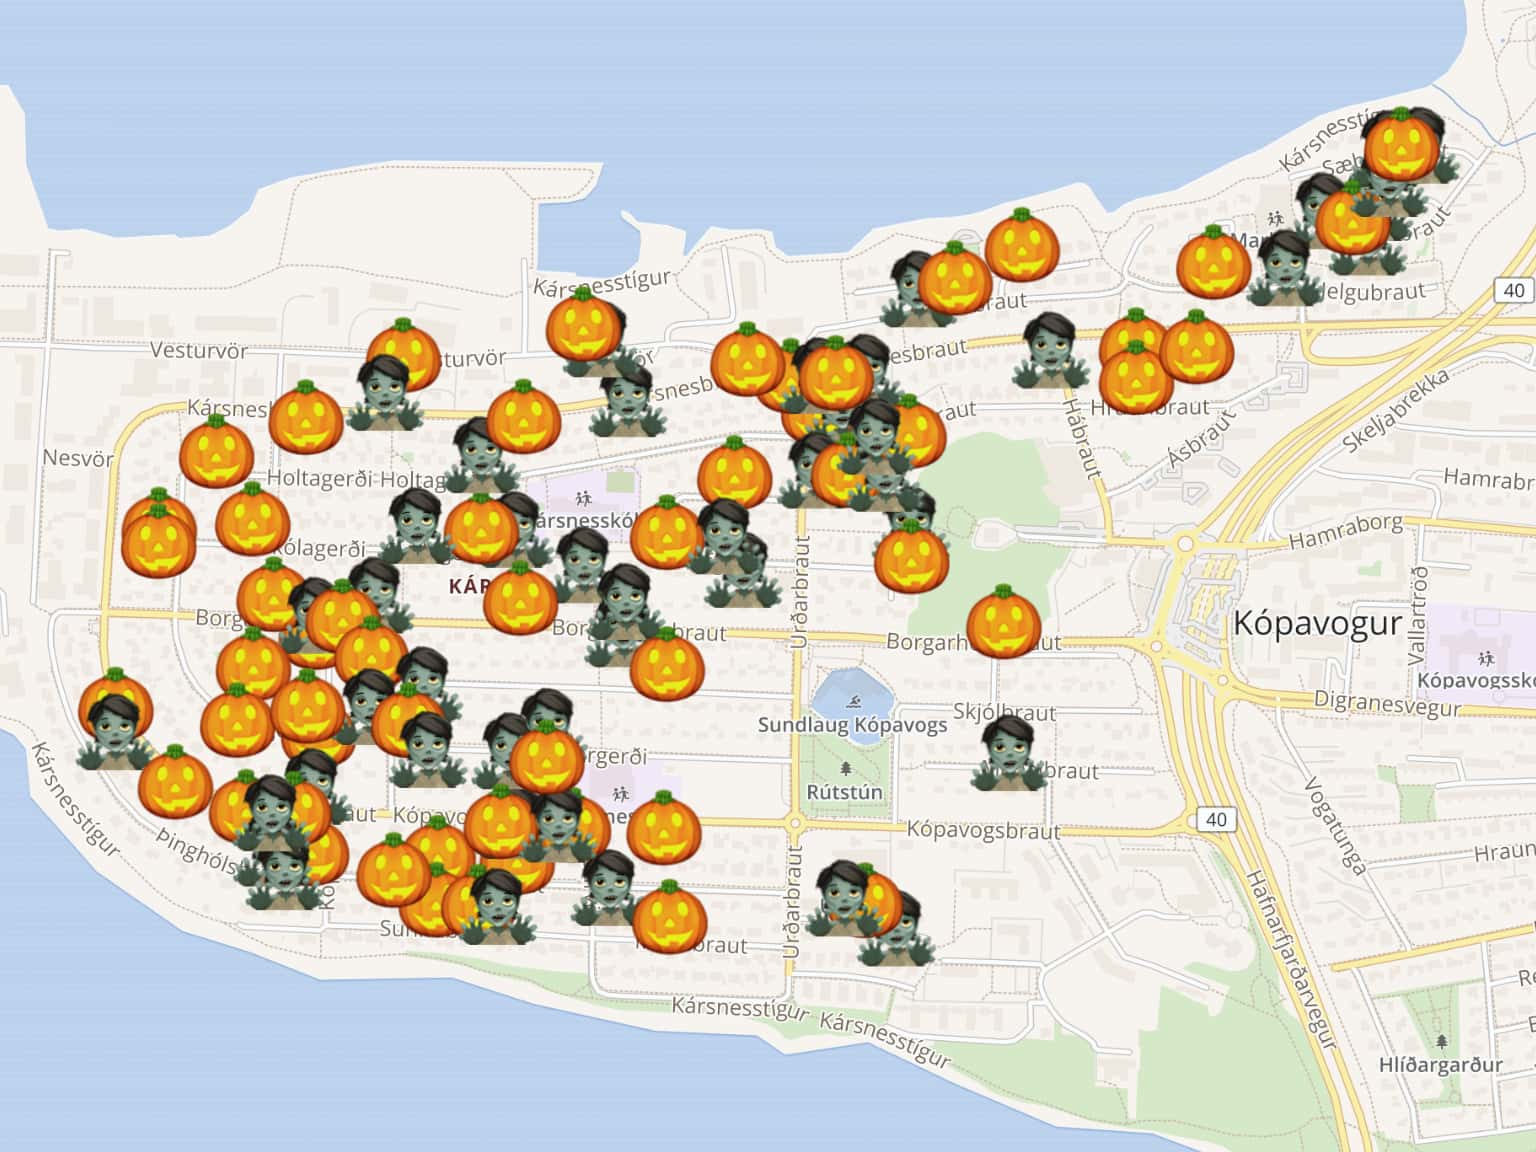The width and height of the screenshot is (1536, 1152).
Task: Click the Hlíðargarður park tree icon
Action: click(1440, 1043)
